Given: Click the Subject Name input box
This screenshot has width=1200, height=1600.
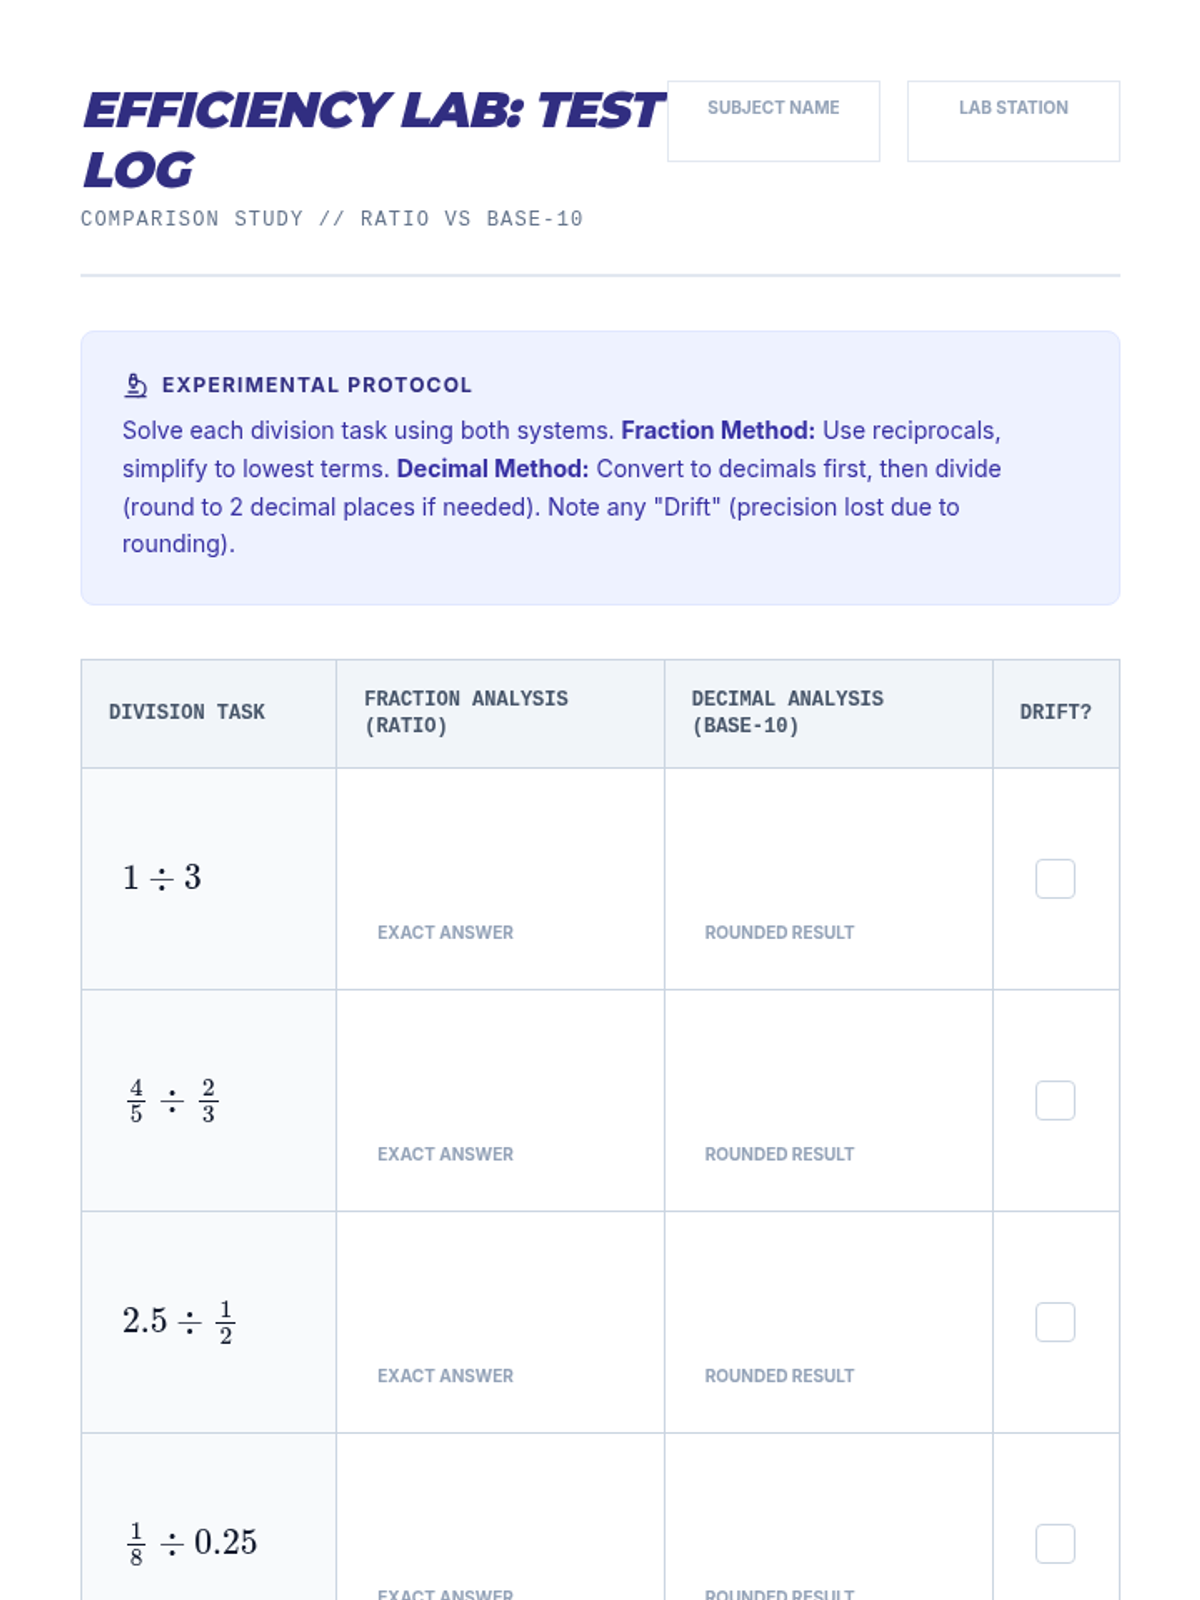Looking at the screenshot, I should click(773, 122).
